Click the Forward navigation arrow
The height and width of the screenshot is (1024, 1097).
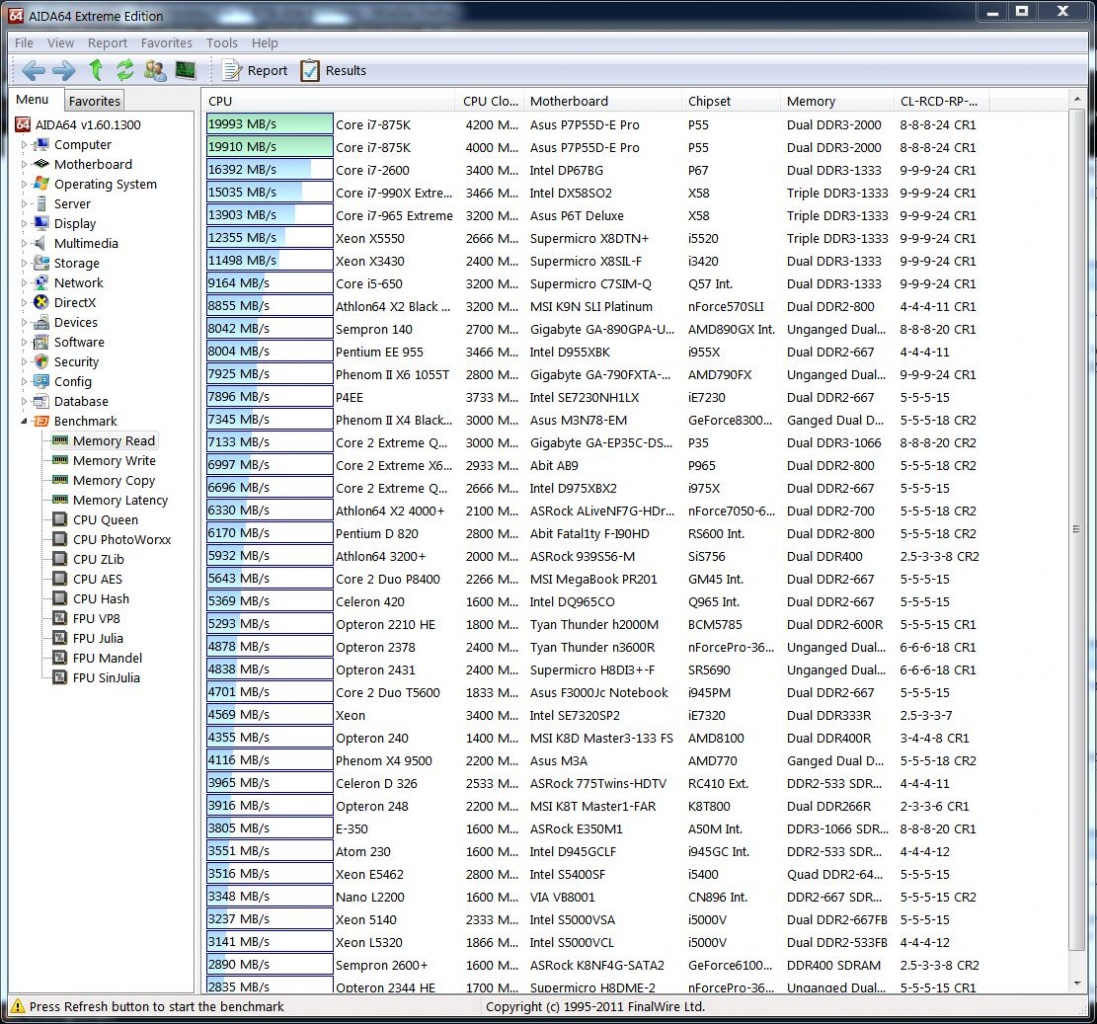[x=64, y=70]
